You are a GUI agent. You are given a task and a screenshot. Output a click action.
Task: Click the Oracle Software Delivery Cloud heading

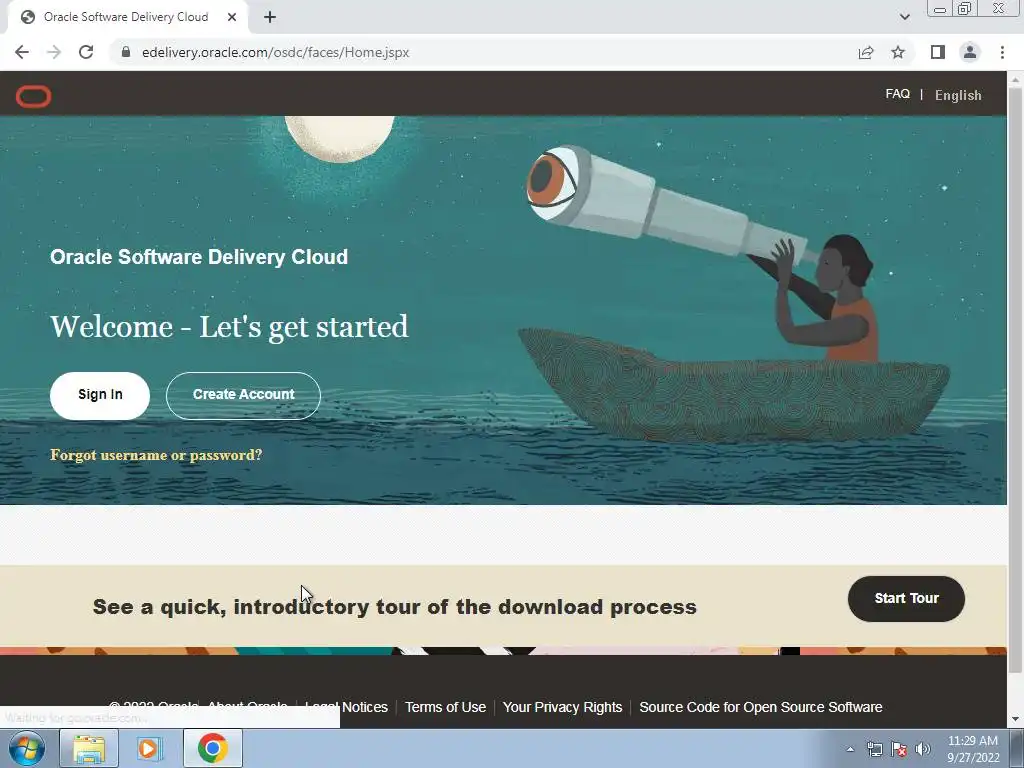coord(199,257)
